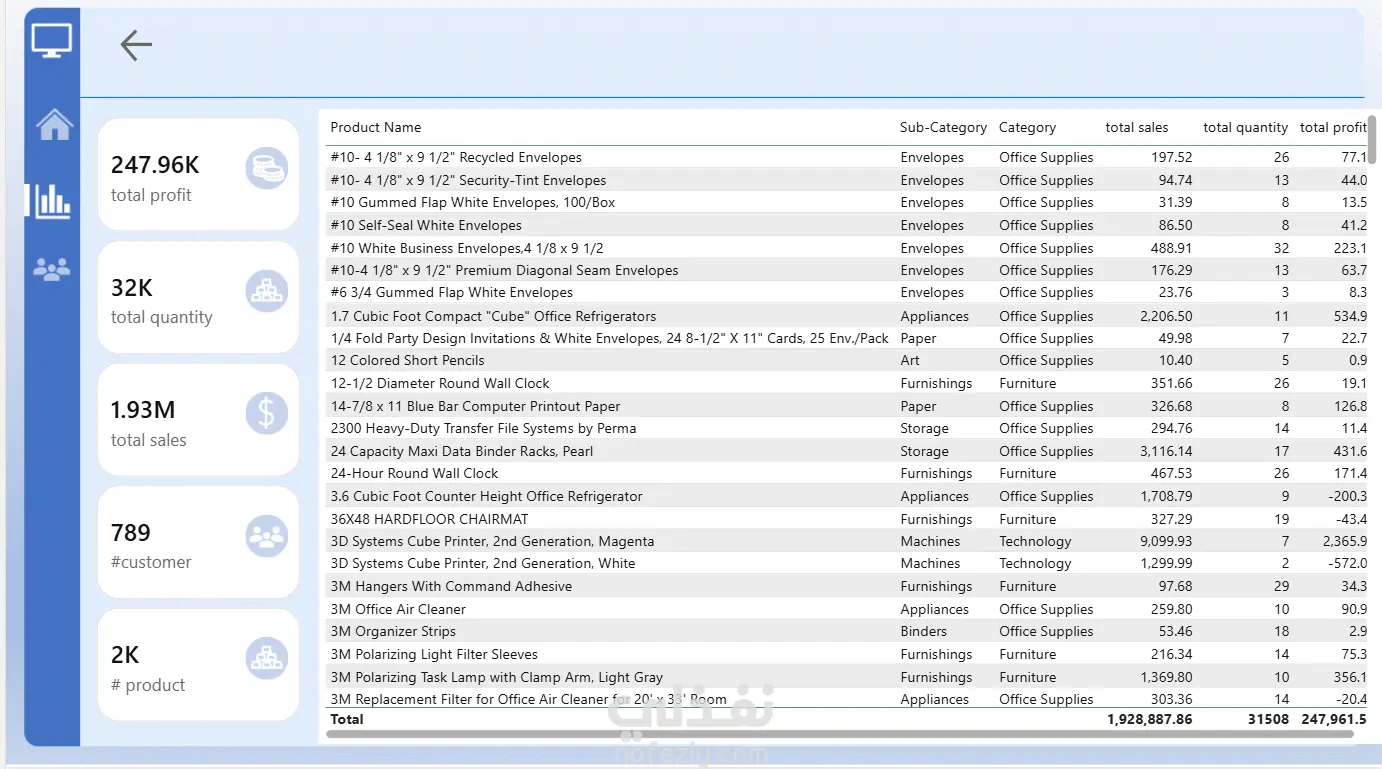The height and width of the screenshot is (769, 1382).
Task: Select '3M Hangers With Command Adhesive' product
Action: click(848, 586)
